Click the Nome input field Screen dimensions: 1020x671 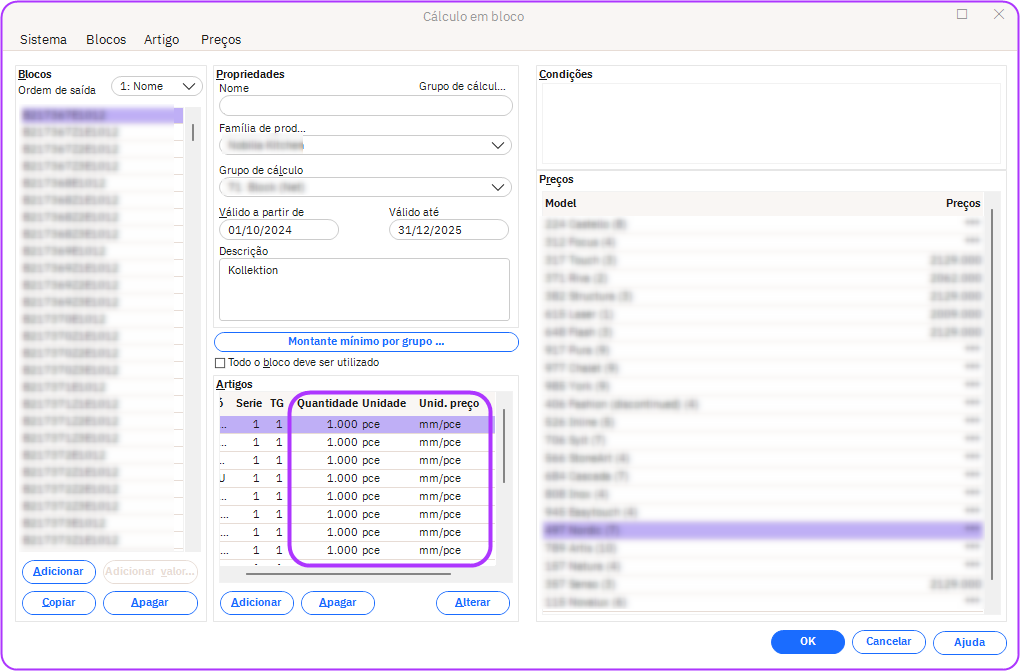click(365, 106)
